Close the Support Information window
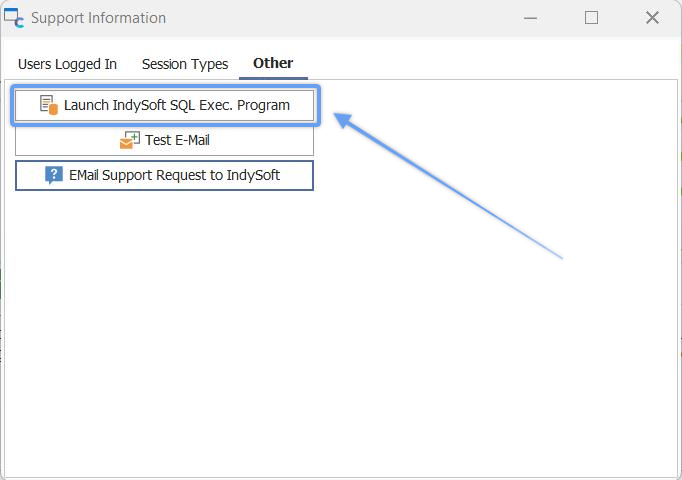This screenshot has height=480, width=682. pyautogui.click(x=652, y=18)
